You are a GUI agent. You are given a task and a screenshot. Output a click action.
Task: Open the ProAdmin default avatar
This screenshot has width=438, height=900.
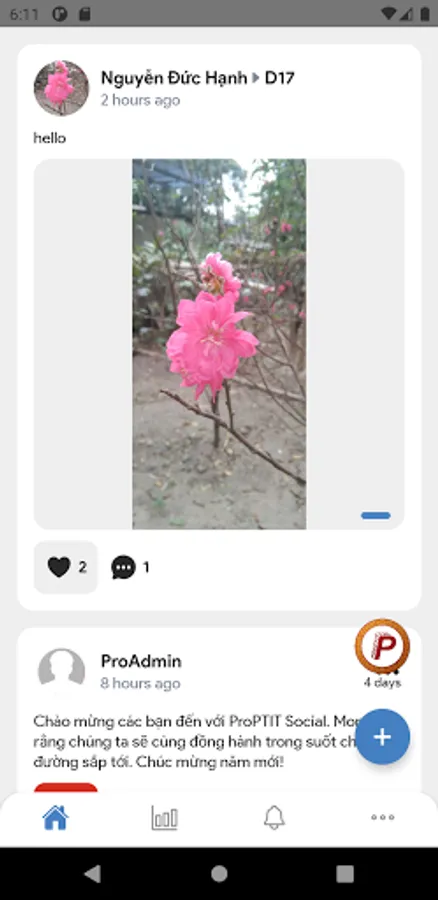(61, 669)
